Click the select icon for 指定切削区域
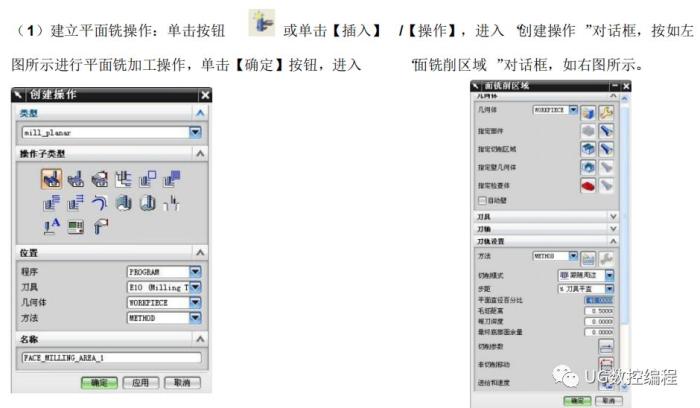The image size is (700, 408). (588, 148)
